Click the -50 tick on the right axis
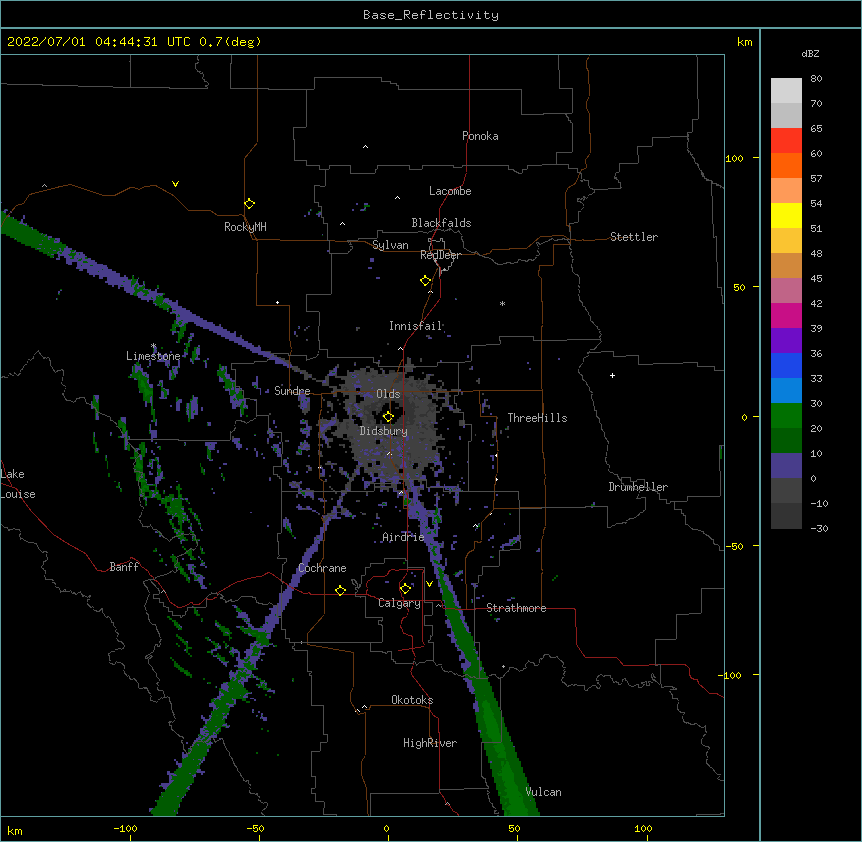The height and width of the screenshot is (842, 862). click(x=734, y=546)
